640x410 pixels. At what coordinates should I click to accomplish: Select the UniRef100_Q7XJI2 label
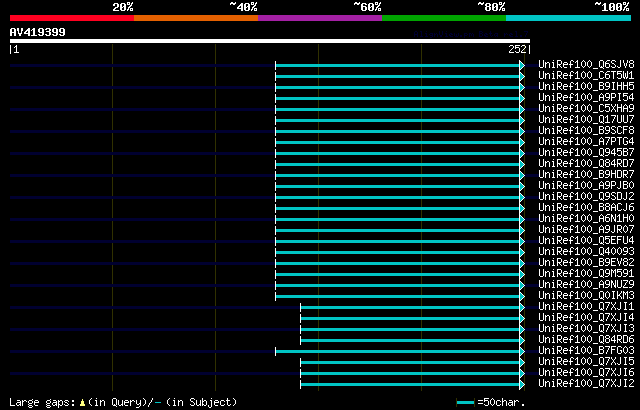pyautogui.click(x=586, y=384)
